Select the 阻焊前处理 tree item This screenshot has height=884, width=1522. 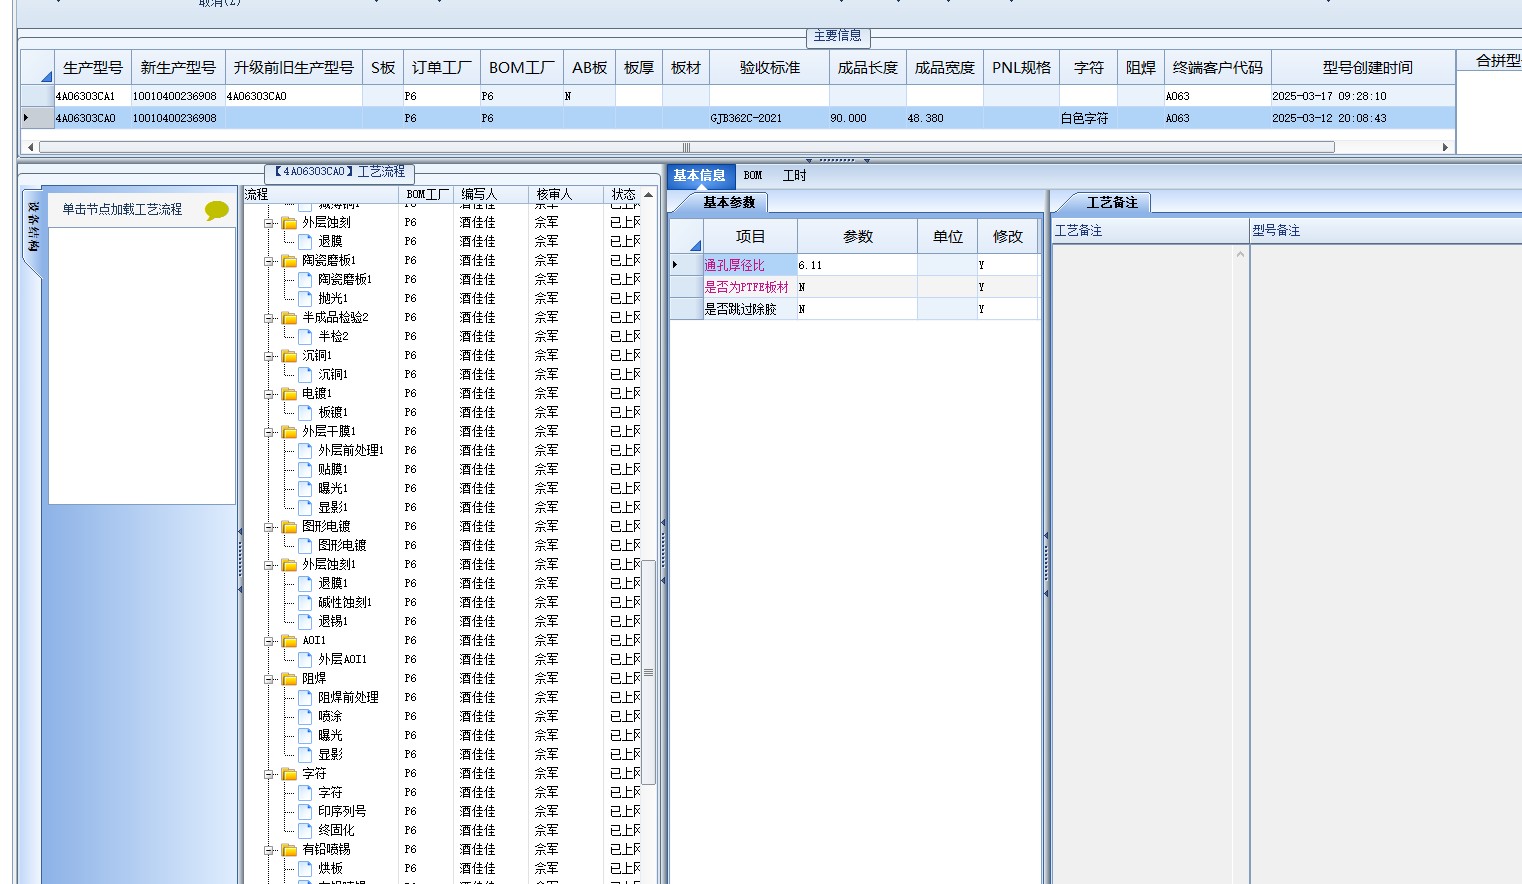pos(348,697)
